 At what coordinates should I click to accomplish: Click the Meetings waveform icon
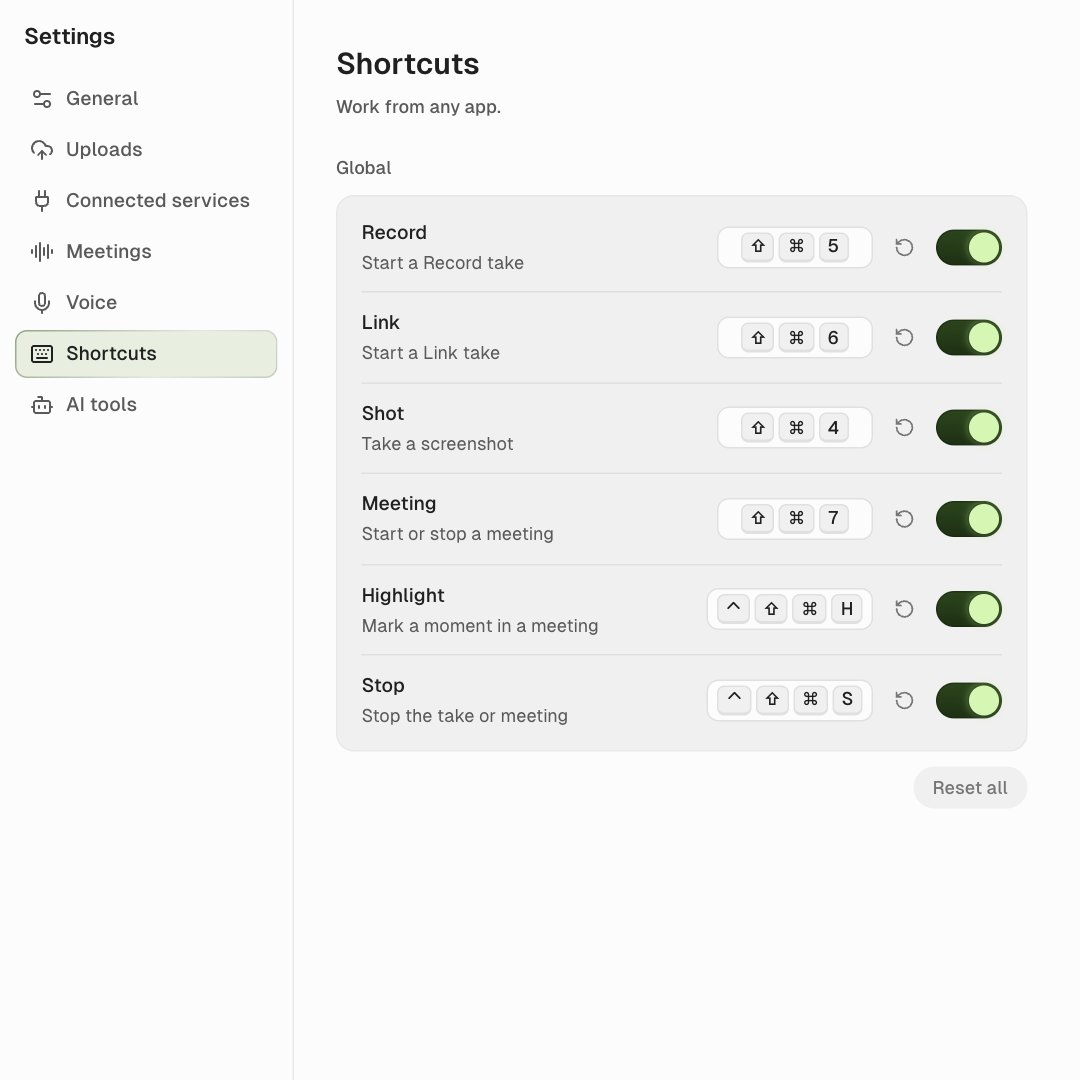coord(42,251)
